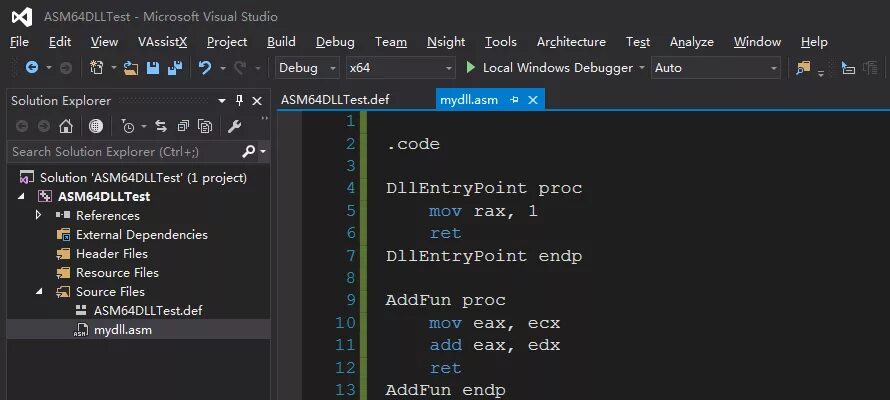The height and width of the screenshot is (400, 890).
Task: Click Sync with Active Document icon
Action: pyautogui.click(x=161, y=126)
